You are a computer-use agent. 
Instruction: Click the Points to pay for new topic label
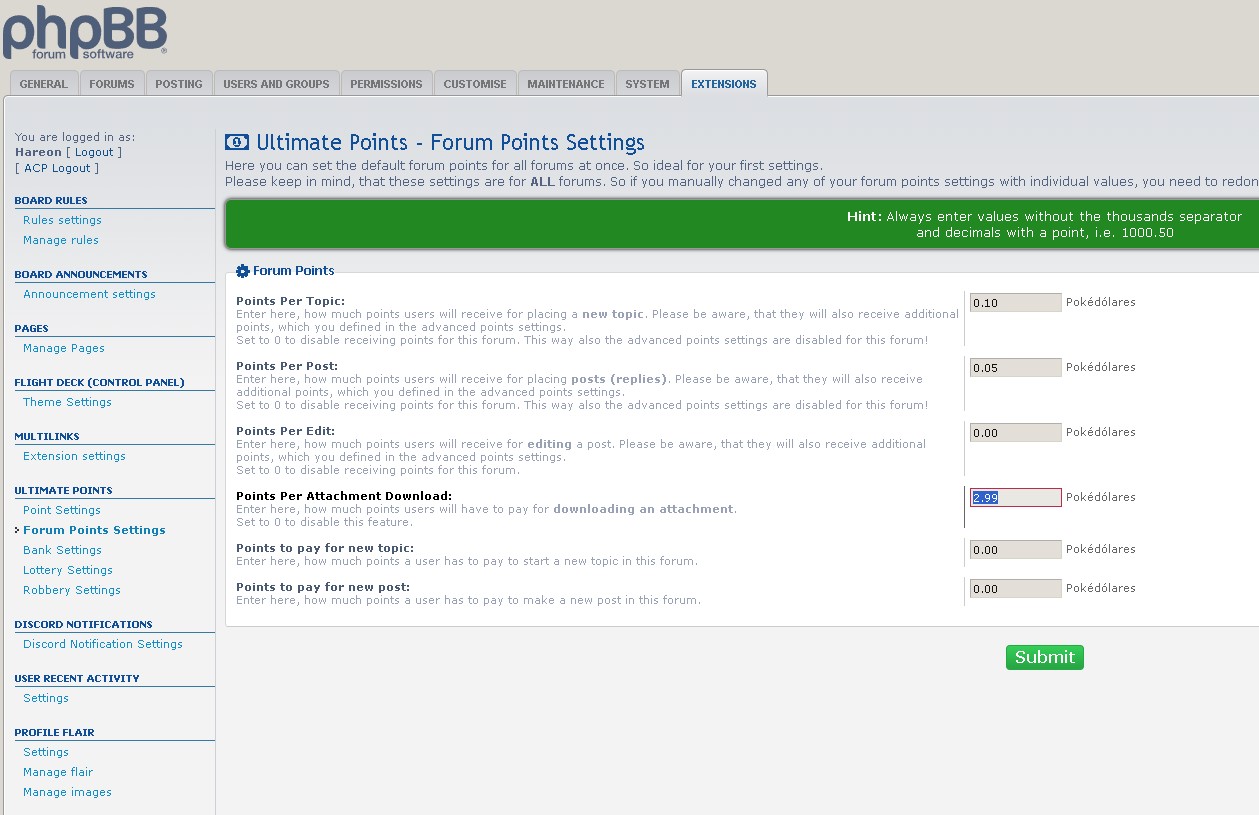pyautogui.click(x=325, y=548)
